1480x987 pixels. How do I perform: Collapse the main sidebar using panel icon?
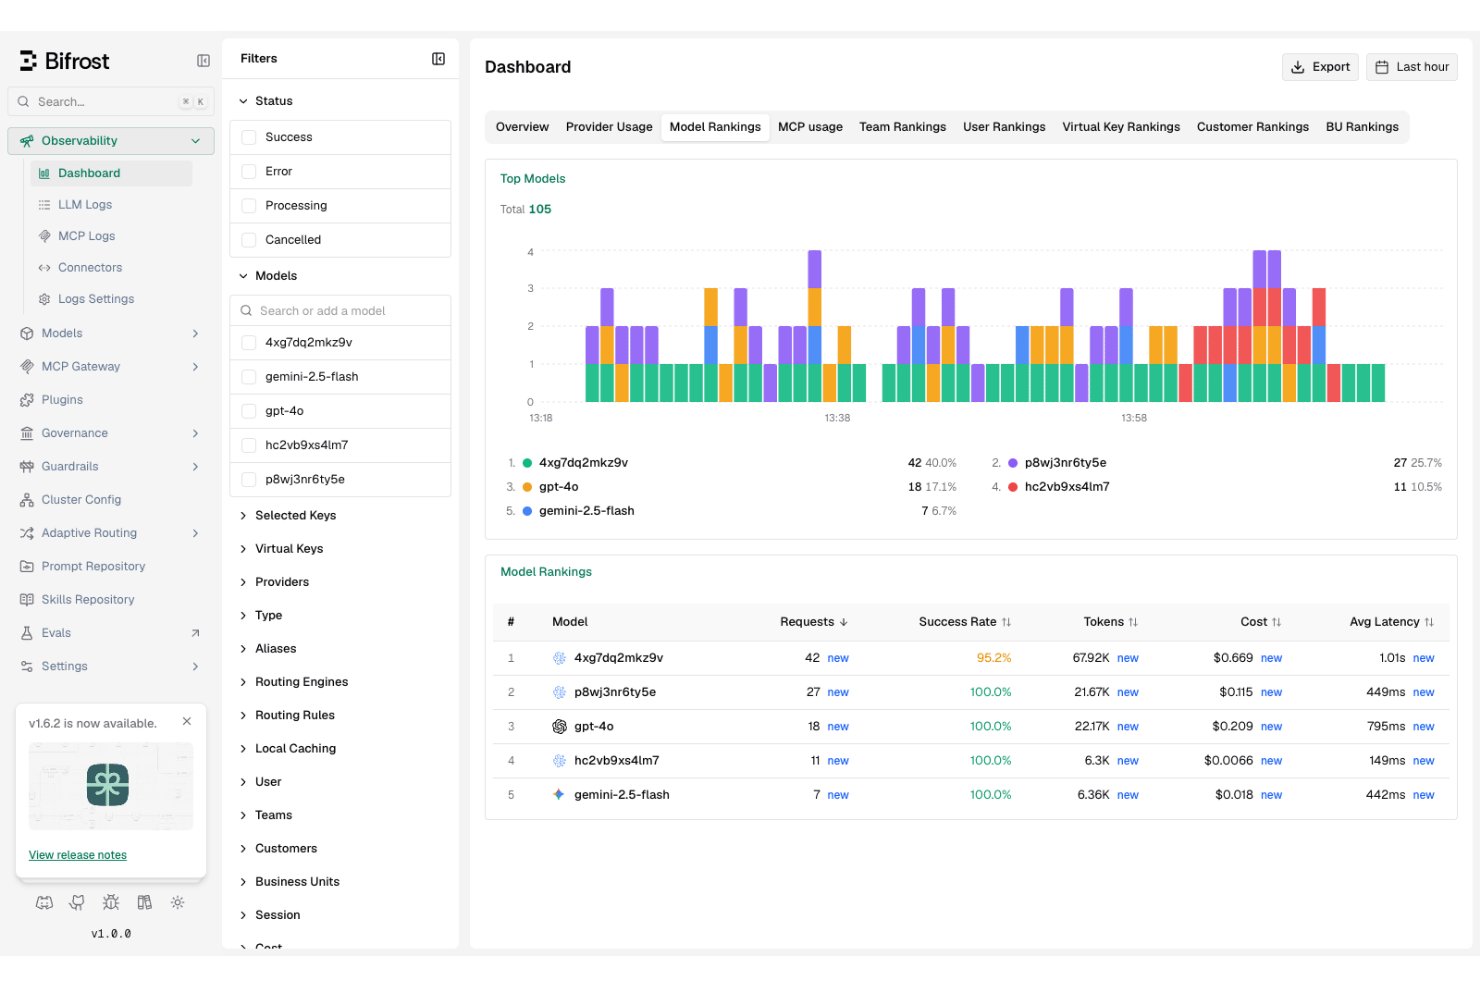click(x=203, y=61)
